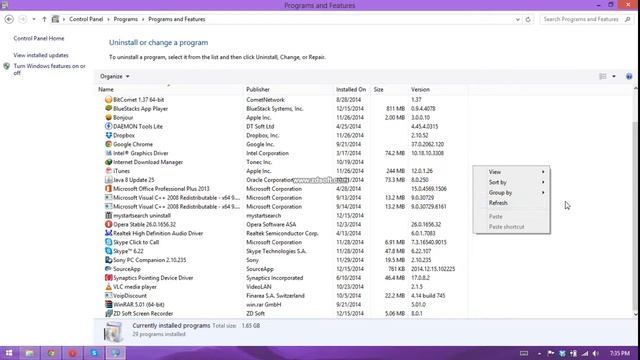
Task: Open the Organize dropdown menu
Action: (115, 76)
